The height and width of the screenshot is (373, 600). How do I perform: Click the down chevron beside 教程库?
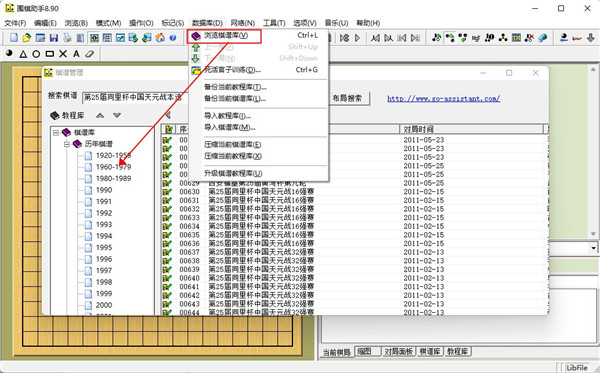pos(117,115)
